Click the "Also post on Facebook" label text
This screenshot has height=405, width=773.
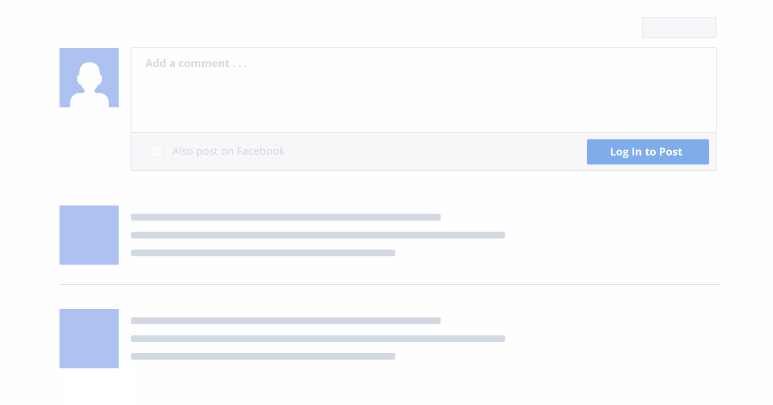pyautogui.click(x=228, y=151)
